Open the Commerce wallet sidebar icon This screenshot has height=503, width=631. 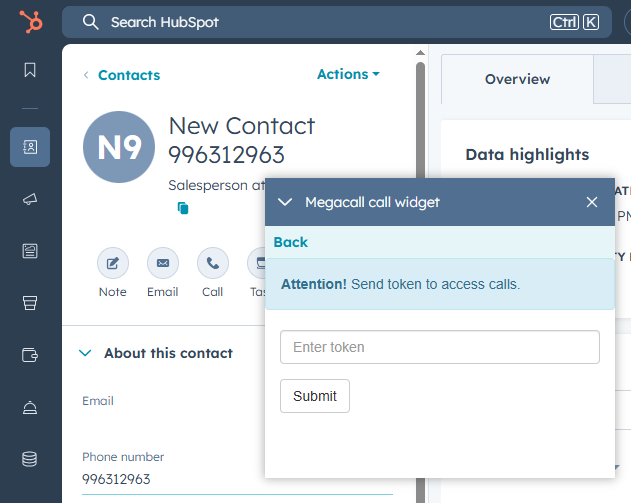(x=30, y=355)
